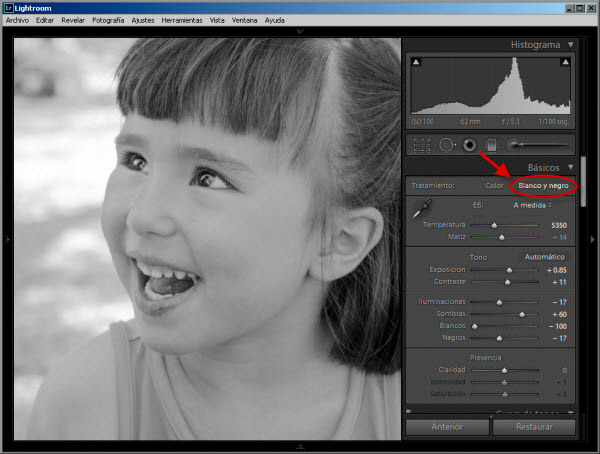
Task: Click the '62 mm' focal length text
Action: 470,122
